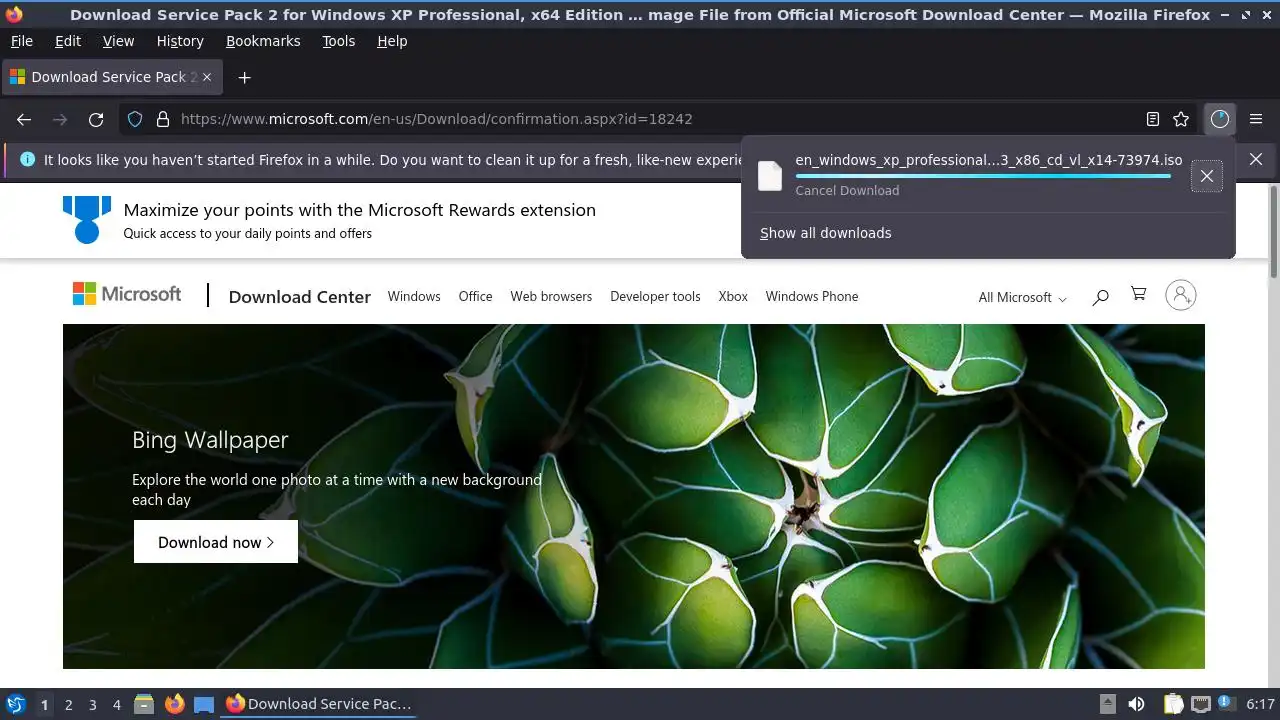
Task: Open volume control in system tray
Action: point(1136,704)
